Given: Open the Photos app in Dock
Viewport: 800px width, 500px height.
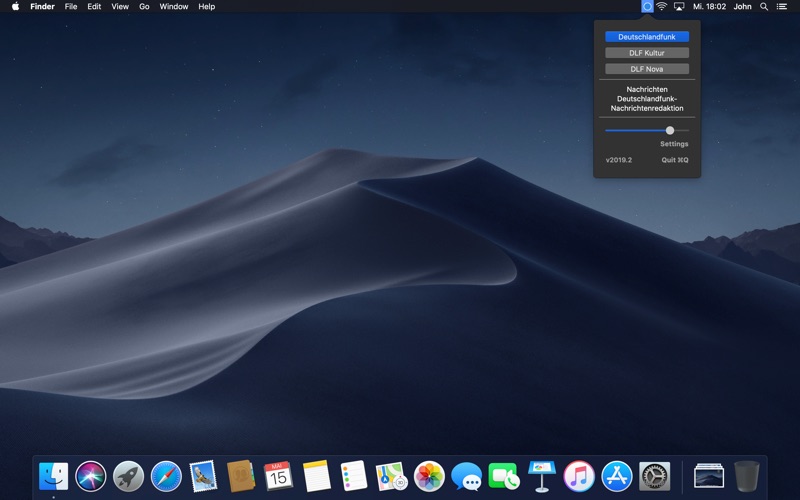Looking at the screenshot, I should click(429, 476).
